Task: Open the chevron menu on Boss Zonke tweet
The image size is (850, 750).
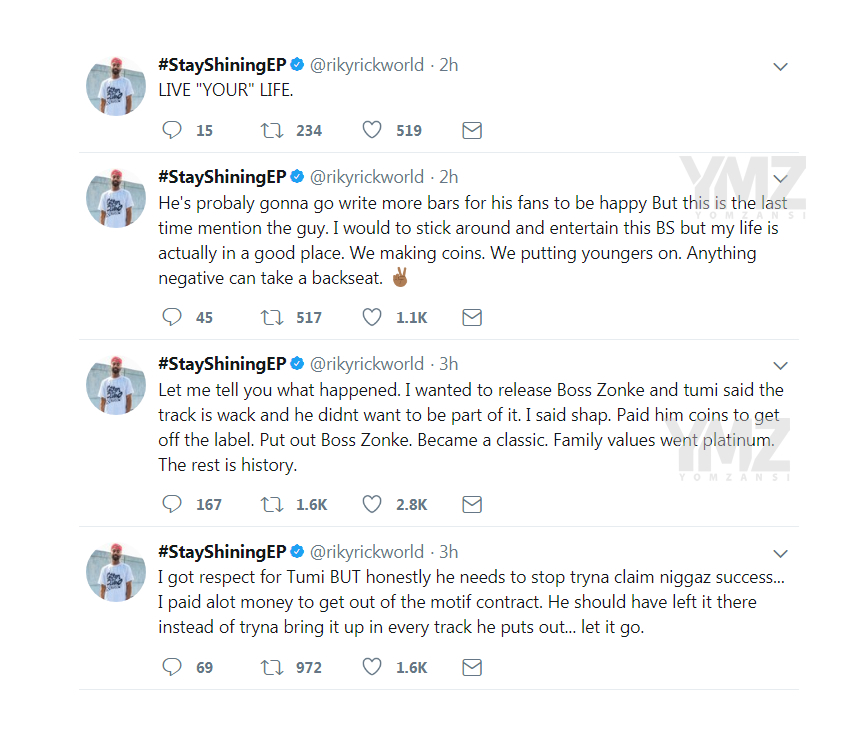Action: 780,366
